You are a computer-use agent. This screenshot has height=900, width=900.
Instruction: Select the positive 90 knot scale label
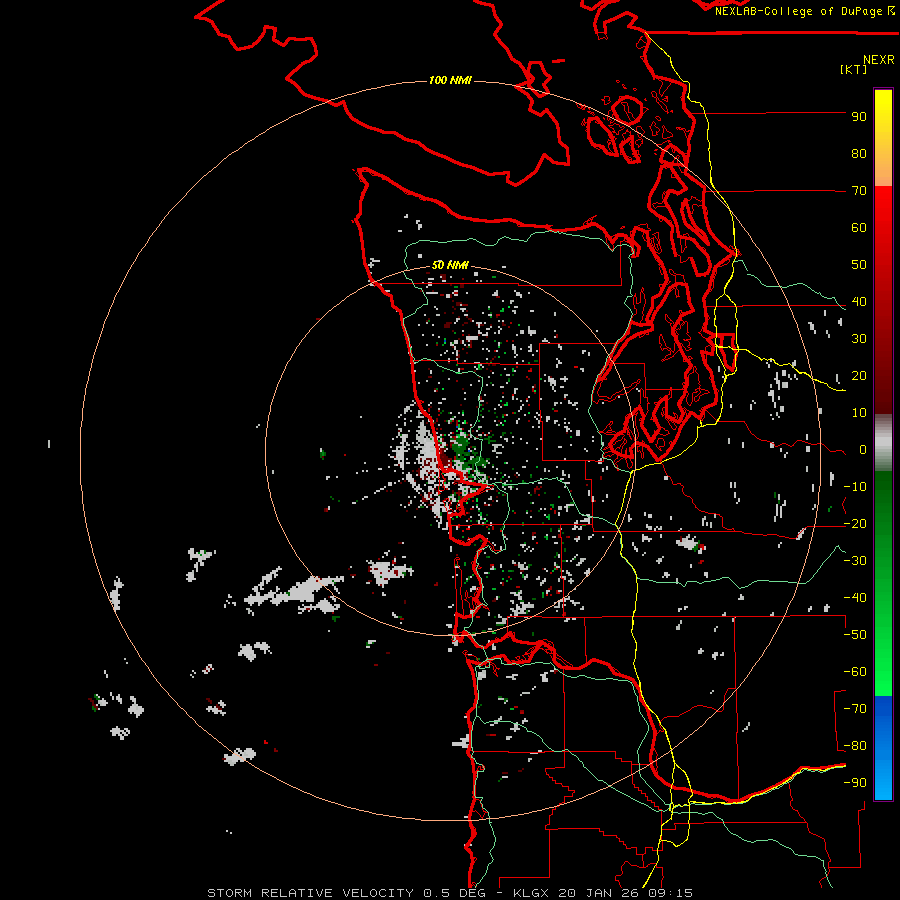click(859, 117)
